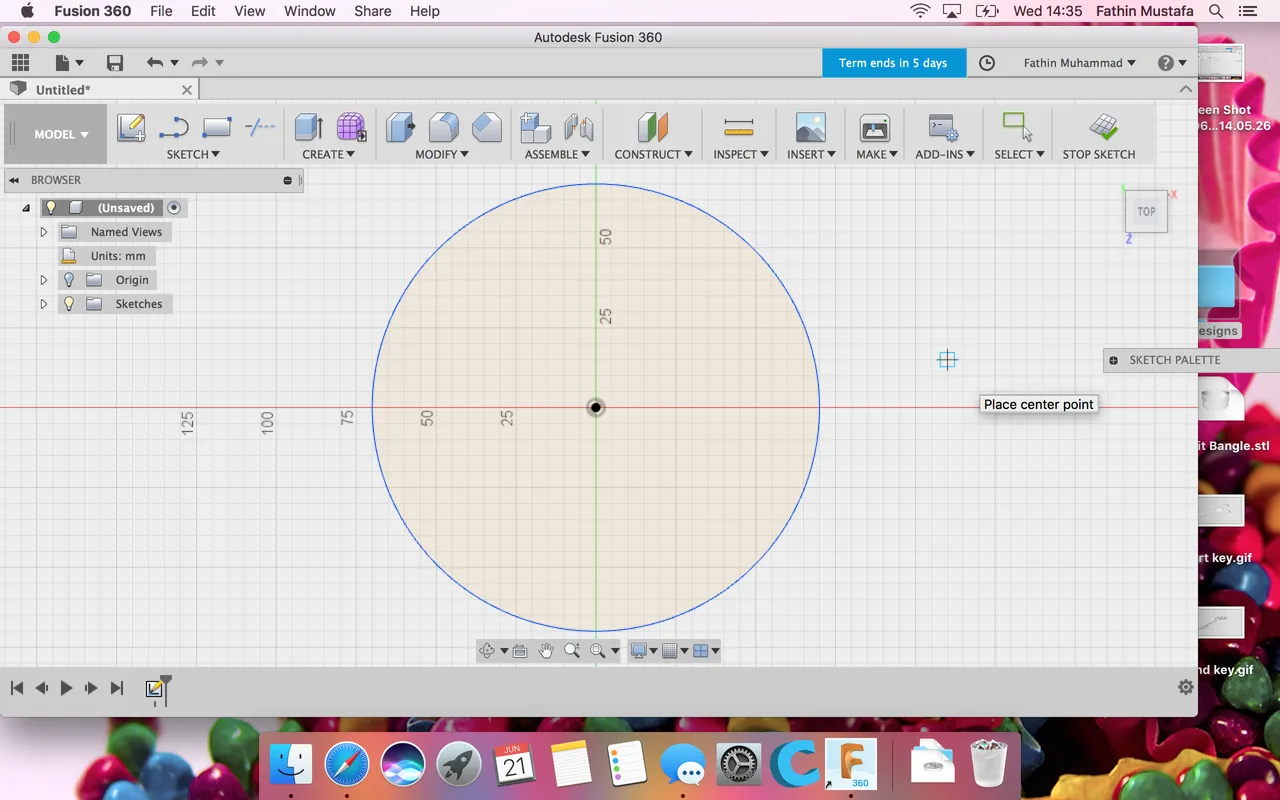
Task: Click the Create Form purple icon
Action: (x=351, y=127)
